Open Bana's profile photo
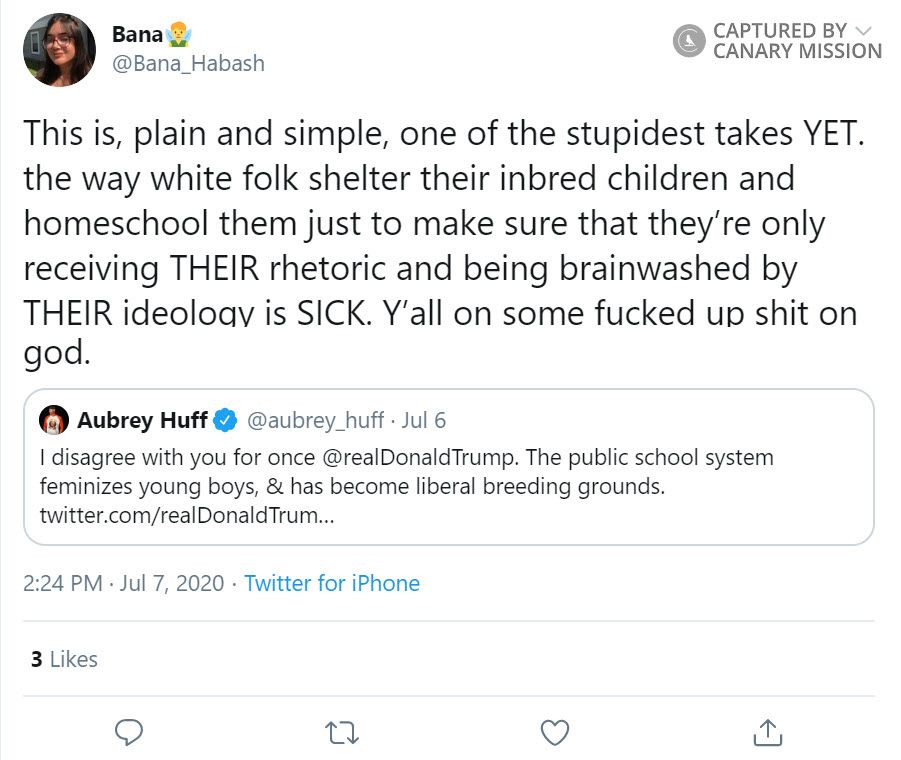This screenshot has width=901, height=760. [x=59, y=50]
